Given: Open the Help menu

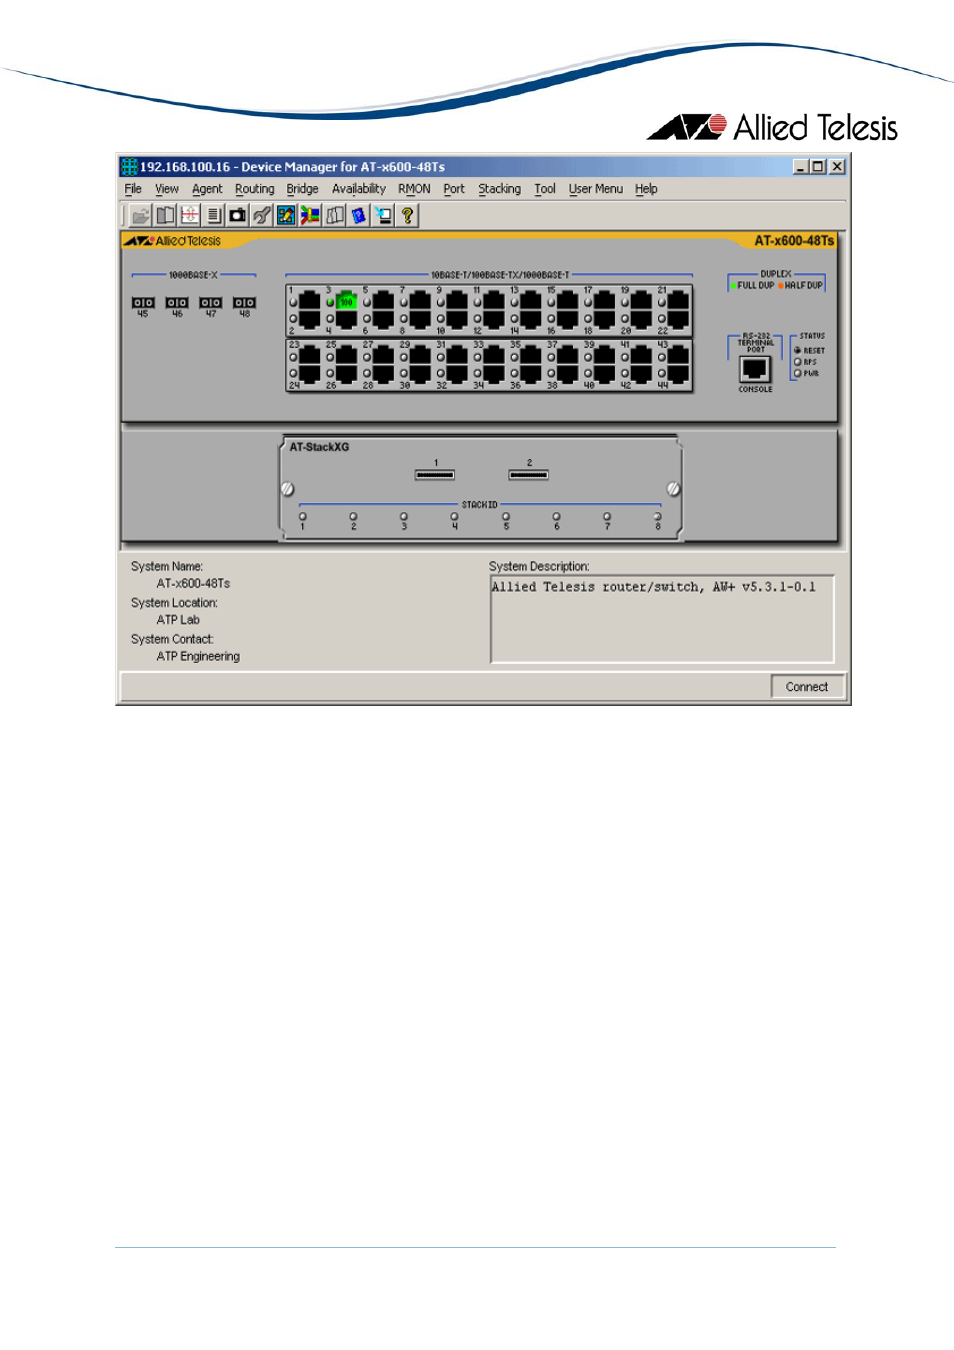Looking at the screenshot, I should pos(646,189).
